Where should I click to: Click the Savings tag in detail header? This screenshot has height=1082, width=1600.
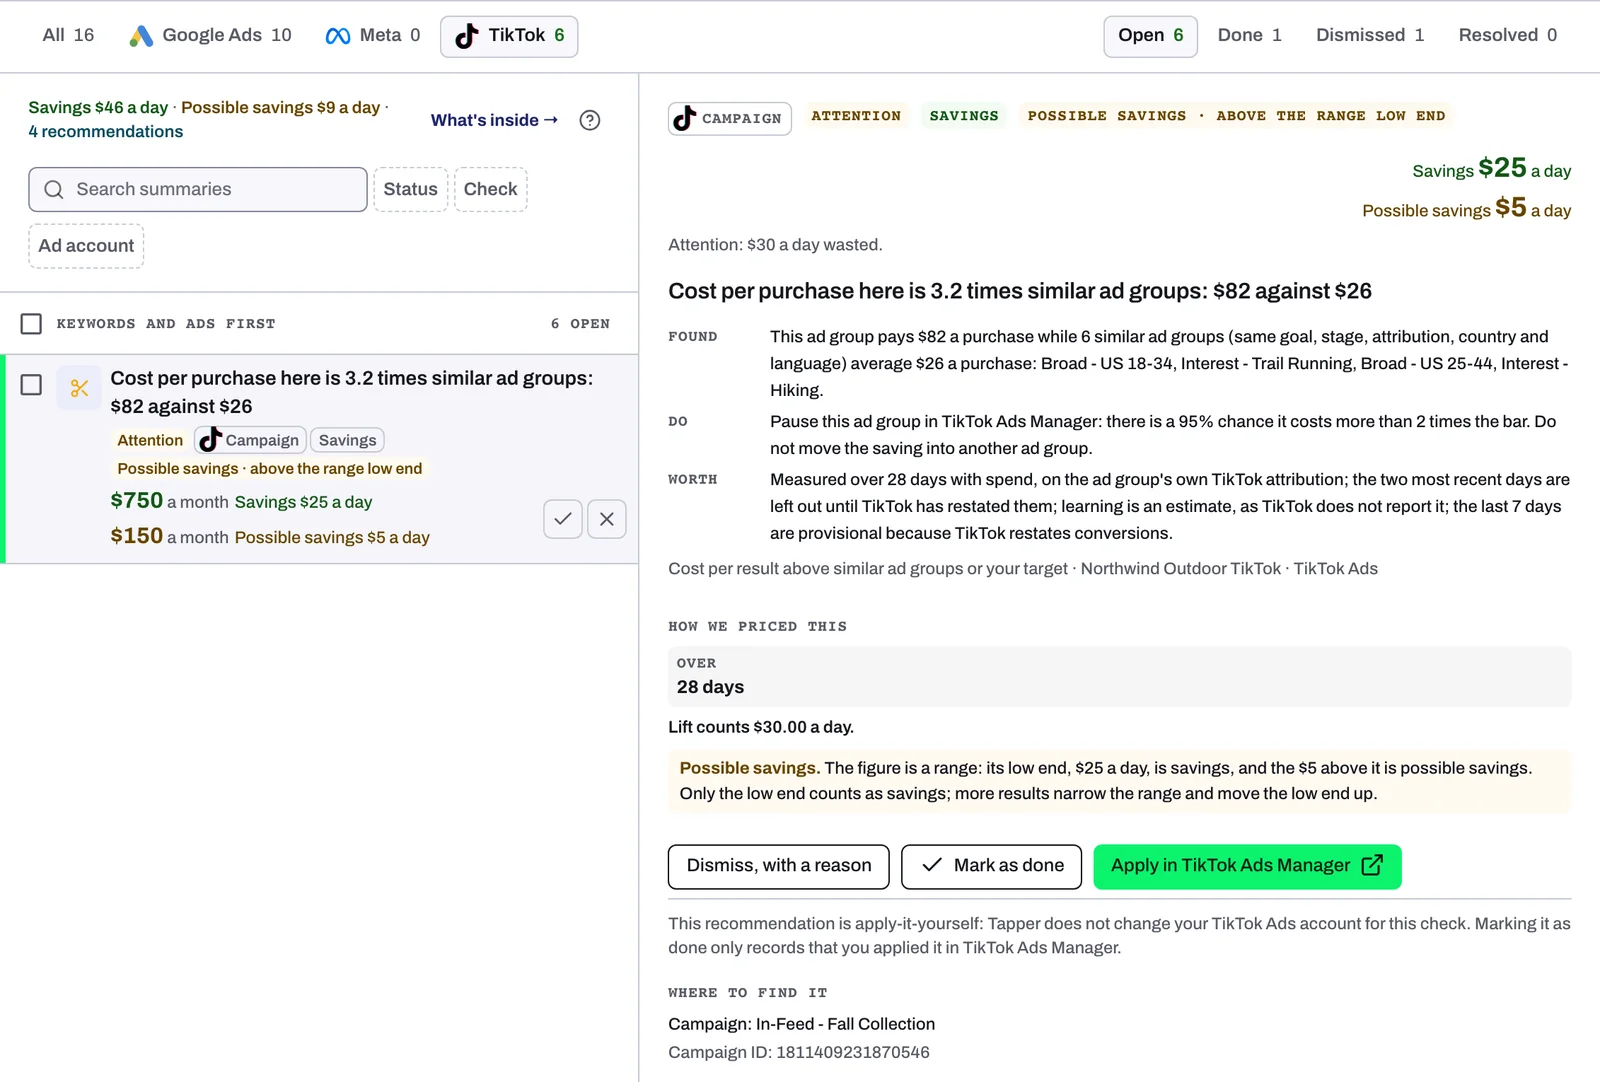click(964, 116)
